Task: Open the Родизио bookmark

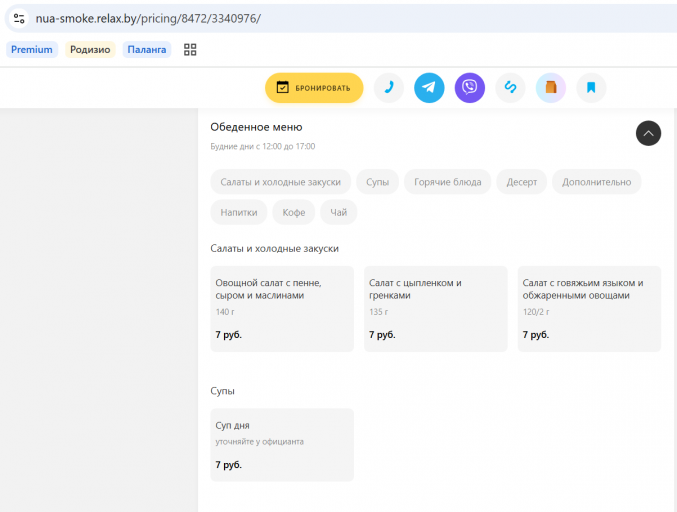Action: (90, 50)
